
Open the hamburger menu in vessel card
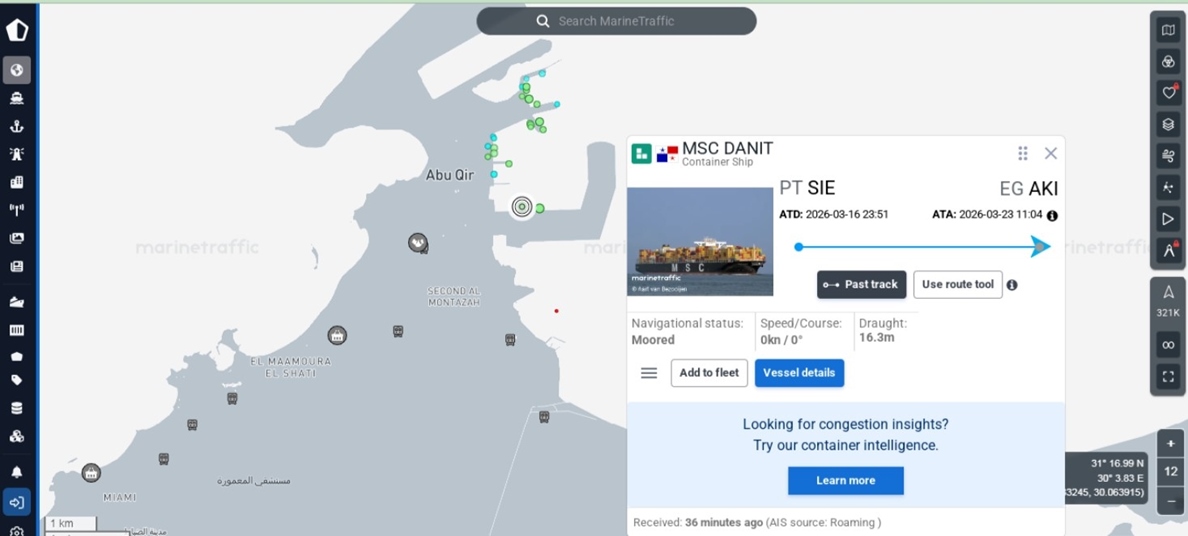(x=649, y=373)
